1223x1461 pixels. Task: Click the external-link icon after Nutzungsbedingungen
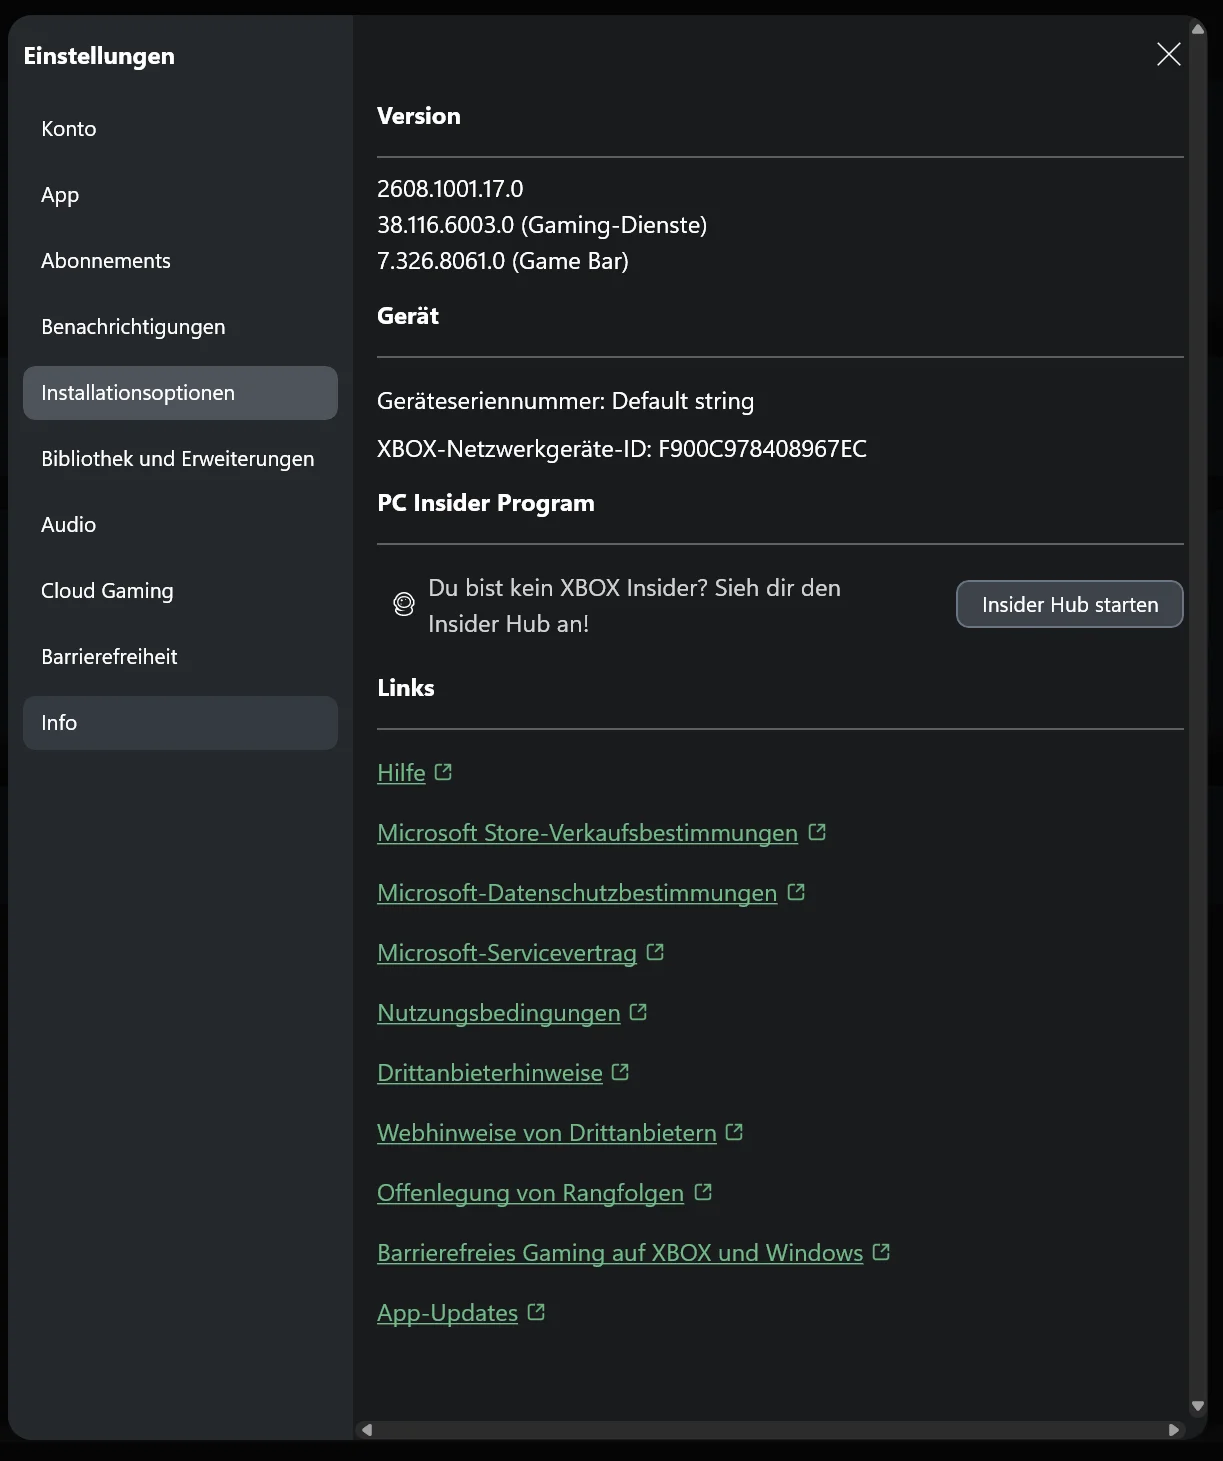(639, 1012)
